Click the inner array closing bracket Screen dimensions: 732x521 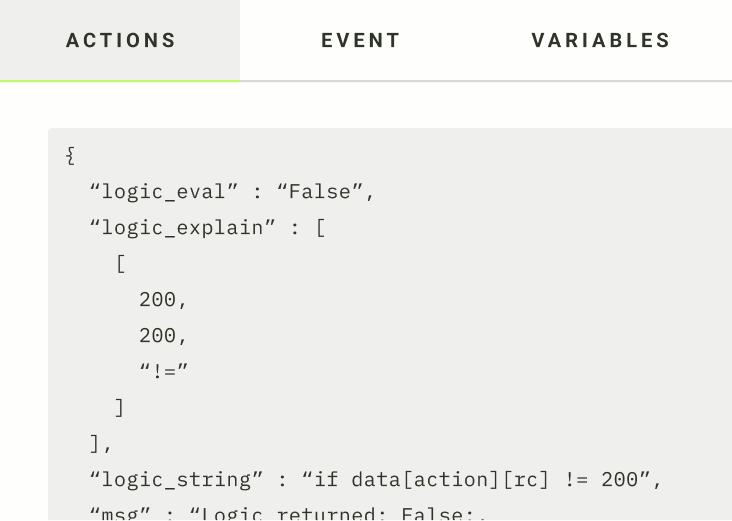[120, 408]
